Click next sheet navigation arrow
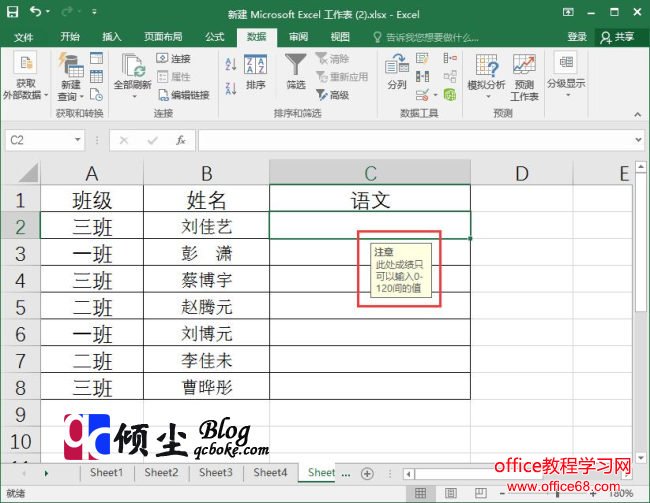This screenshot has width=650, height=503. click(x=46, y=473)
